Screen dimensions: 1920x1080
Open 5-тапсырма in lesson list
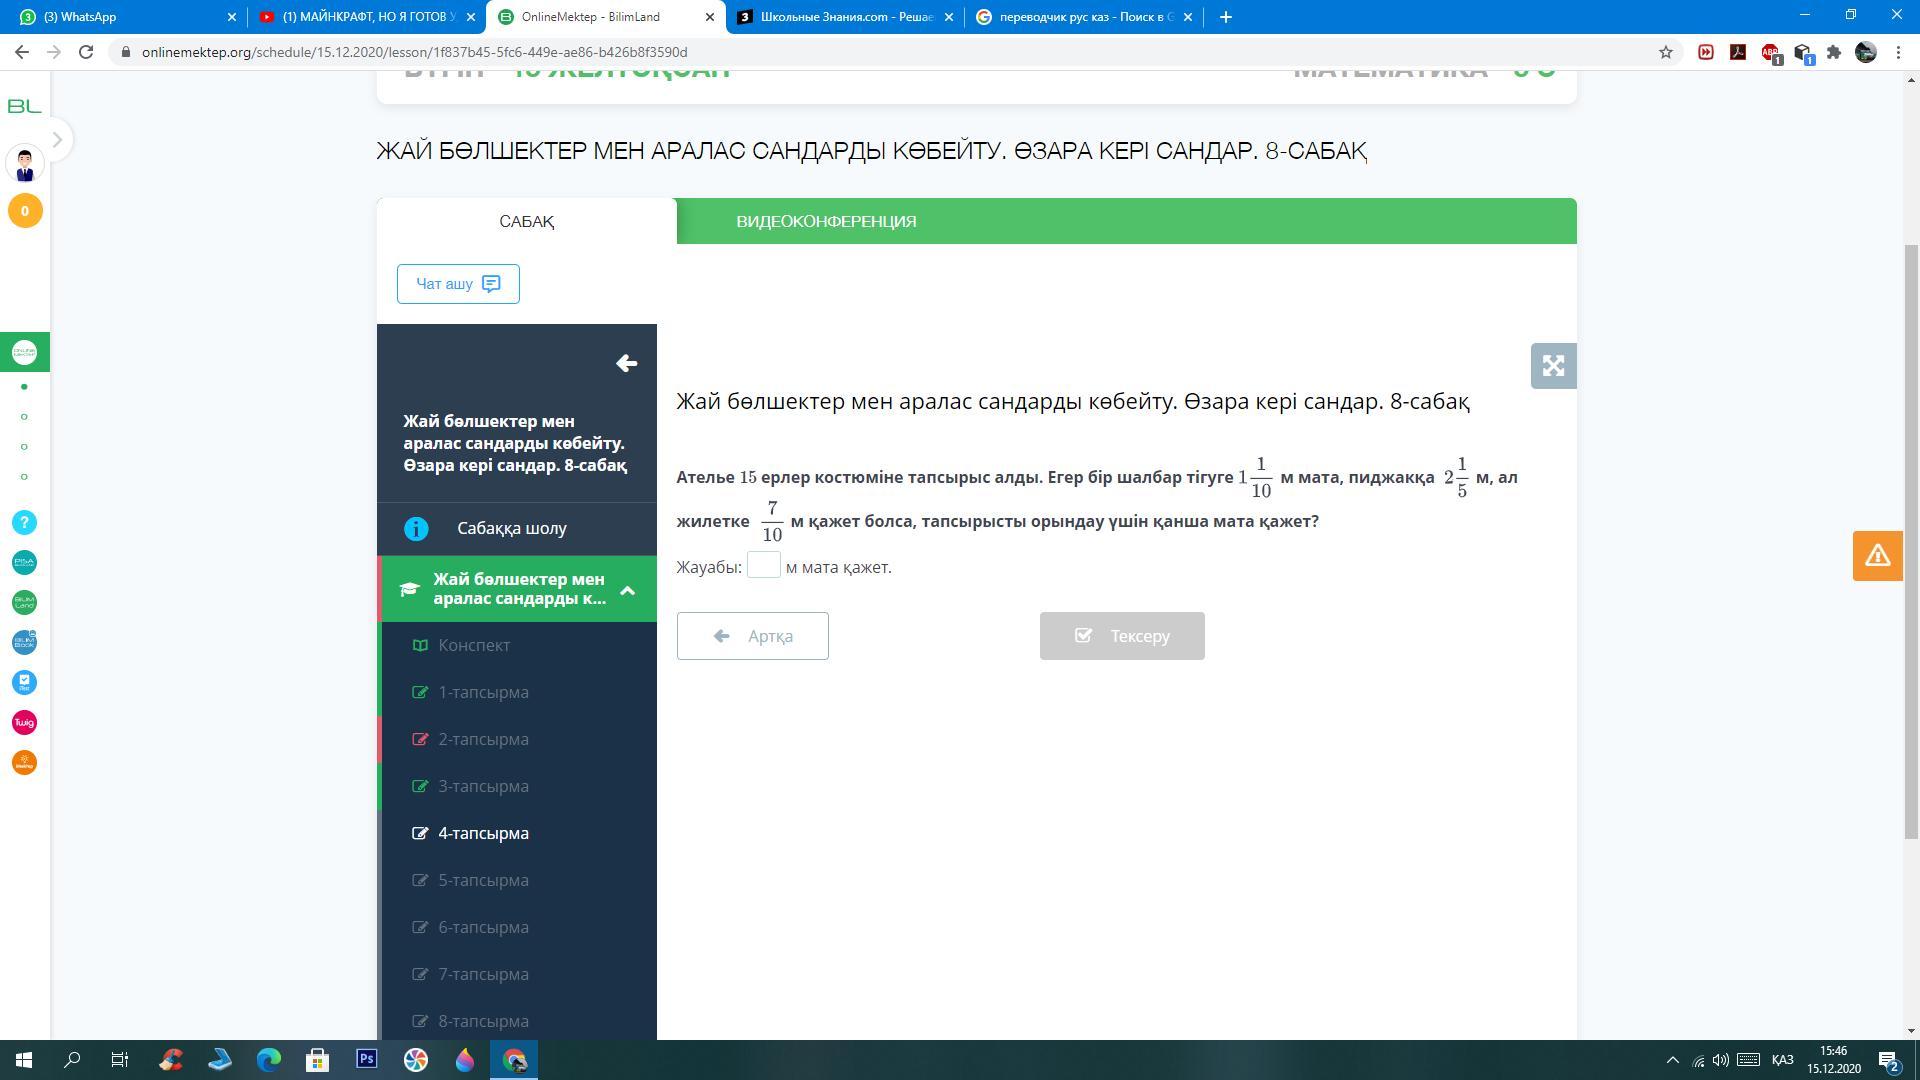click(x=483, y=880)
